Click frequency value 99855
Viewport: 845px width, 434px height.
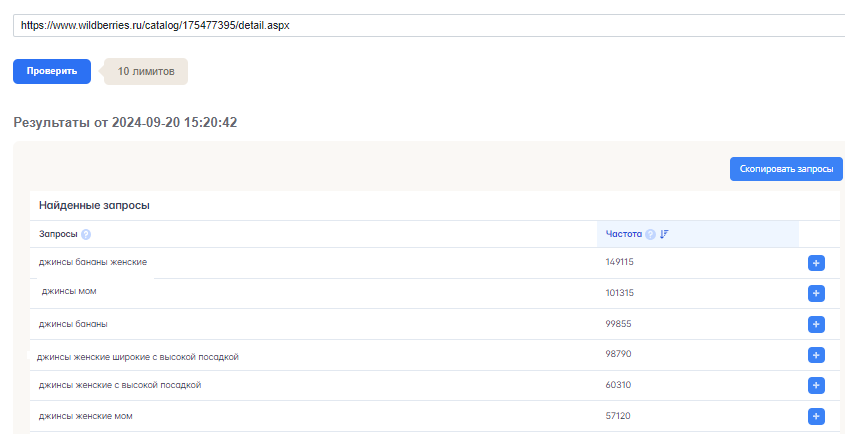(618, 323)
